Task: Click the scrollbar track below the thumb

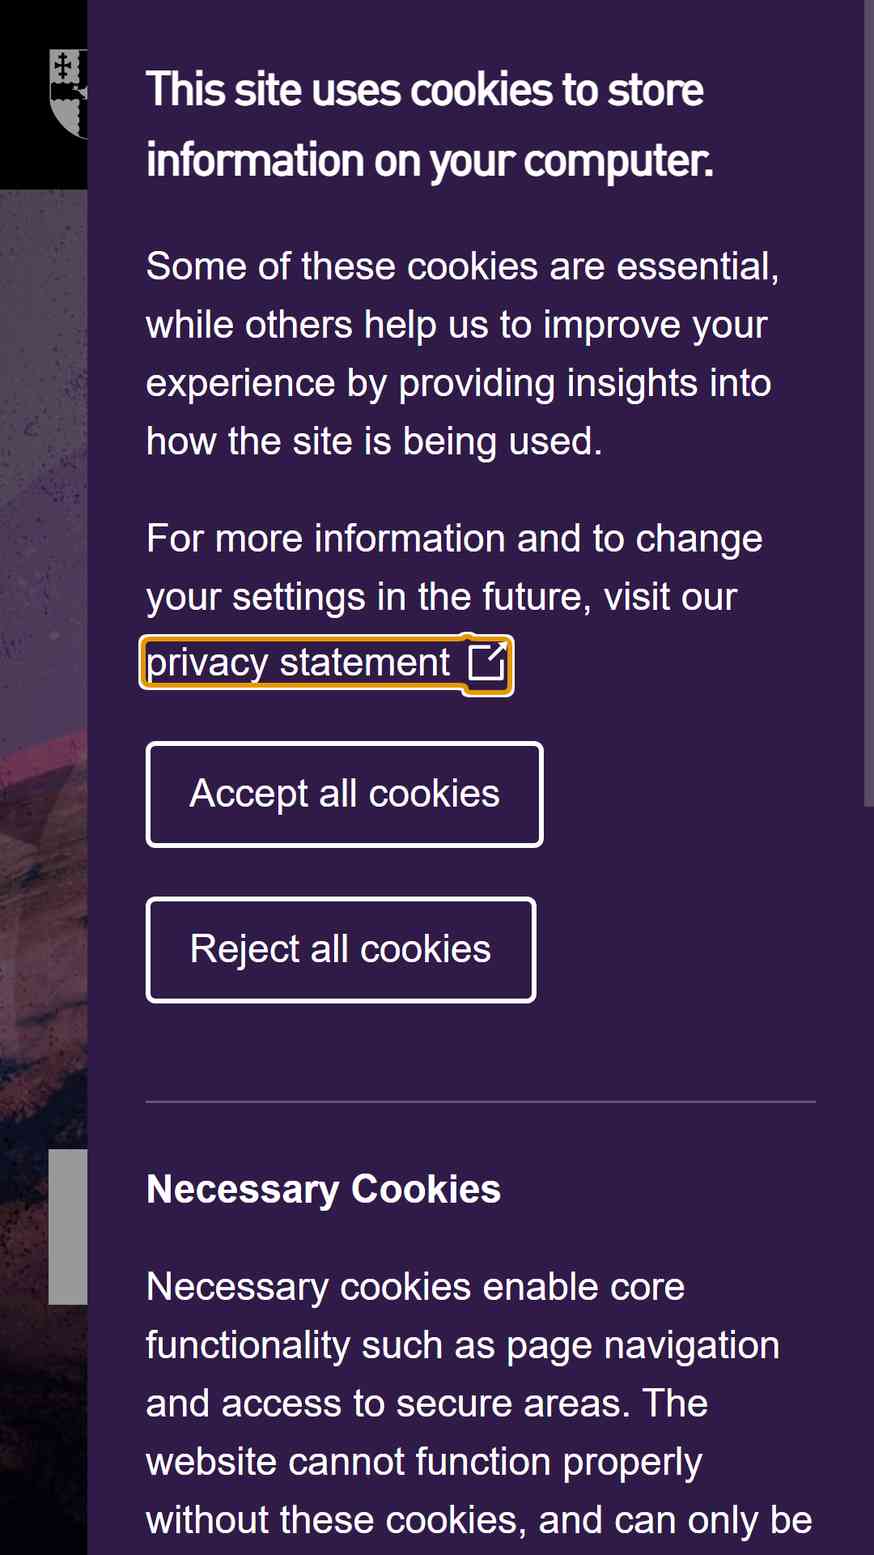Action: point(868,1180)
